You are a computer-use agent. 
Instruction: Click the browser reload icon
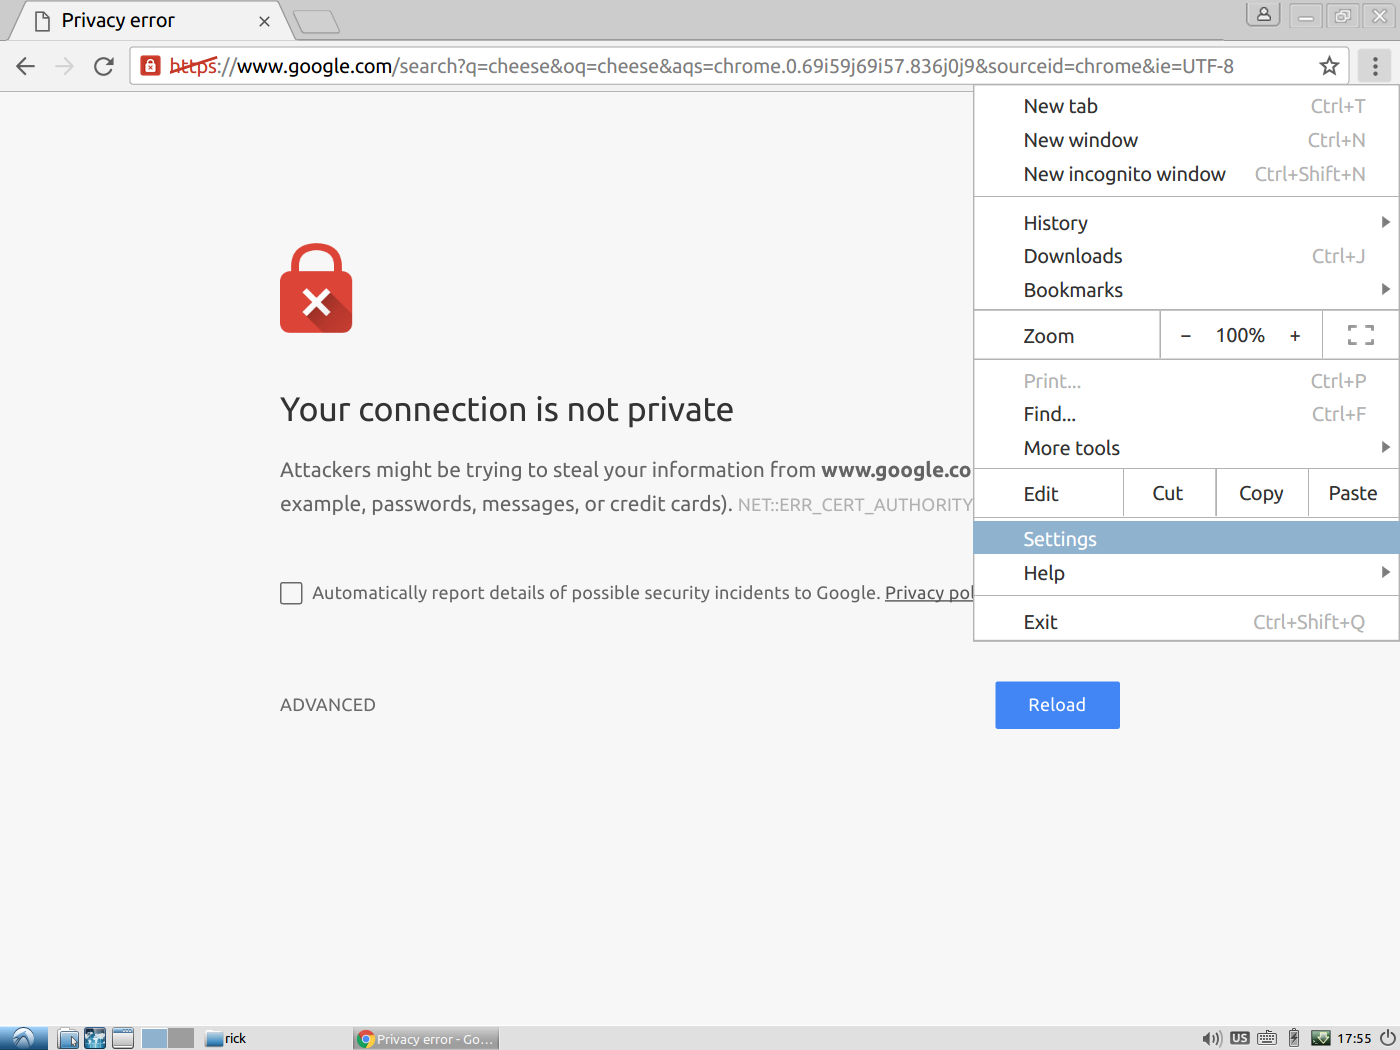pyautogui.click(x=104, y=67)
